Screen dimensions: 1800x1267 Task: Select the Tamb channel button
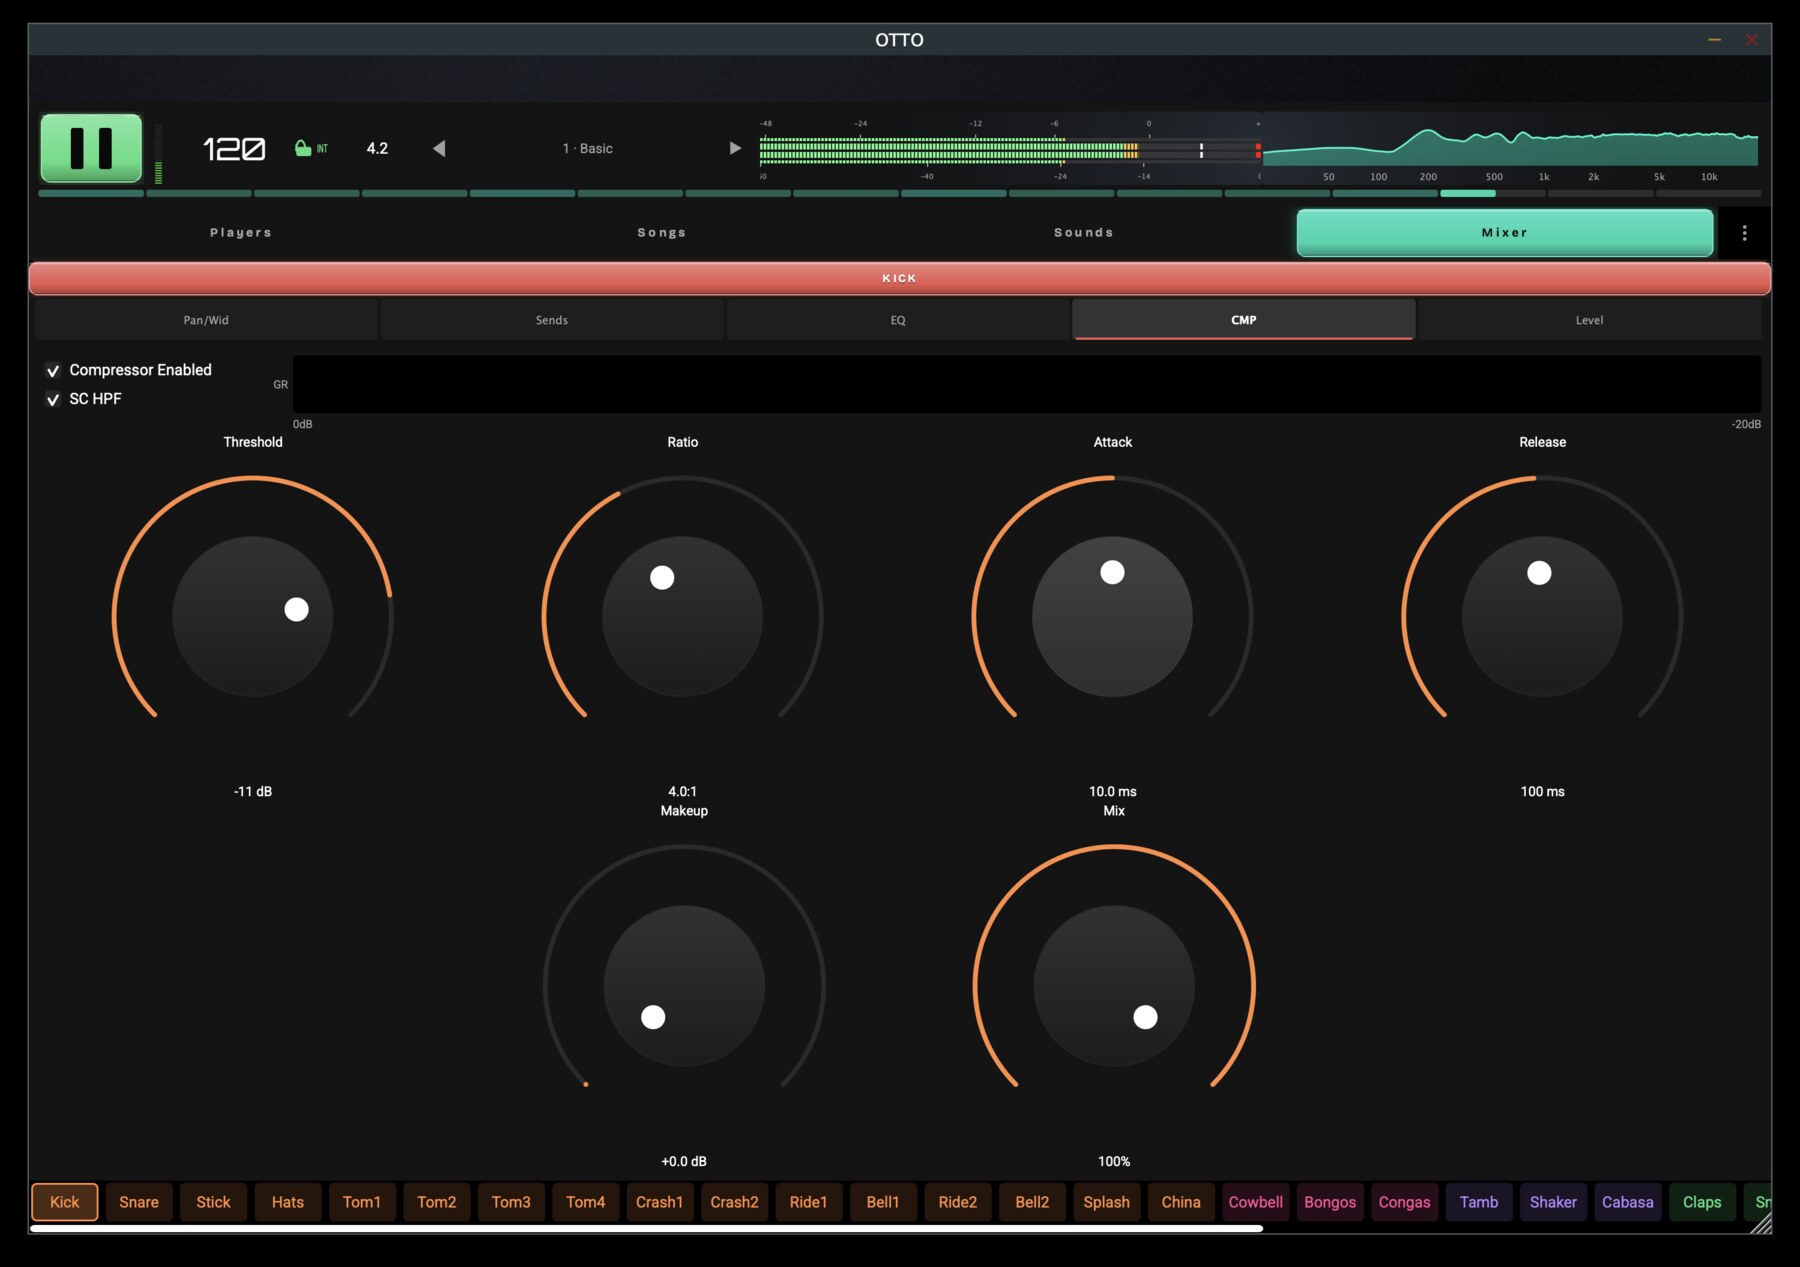click(x=1479, y=1202)
